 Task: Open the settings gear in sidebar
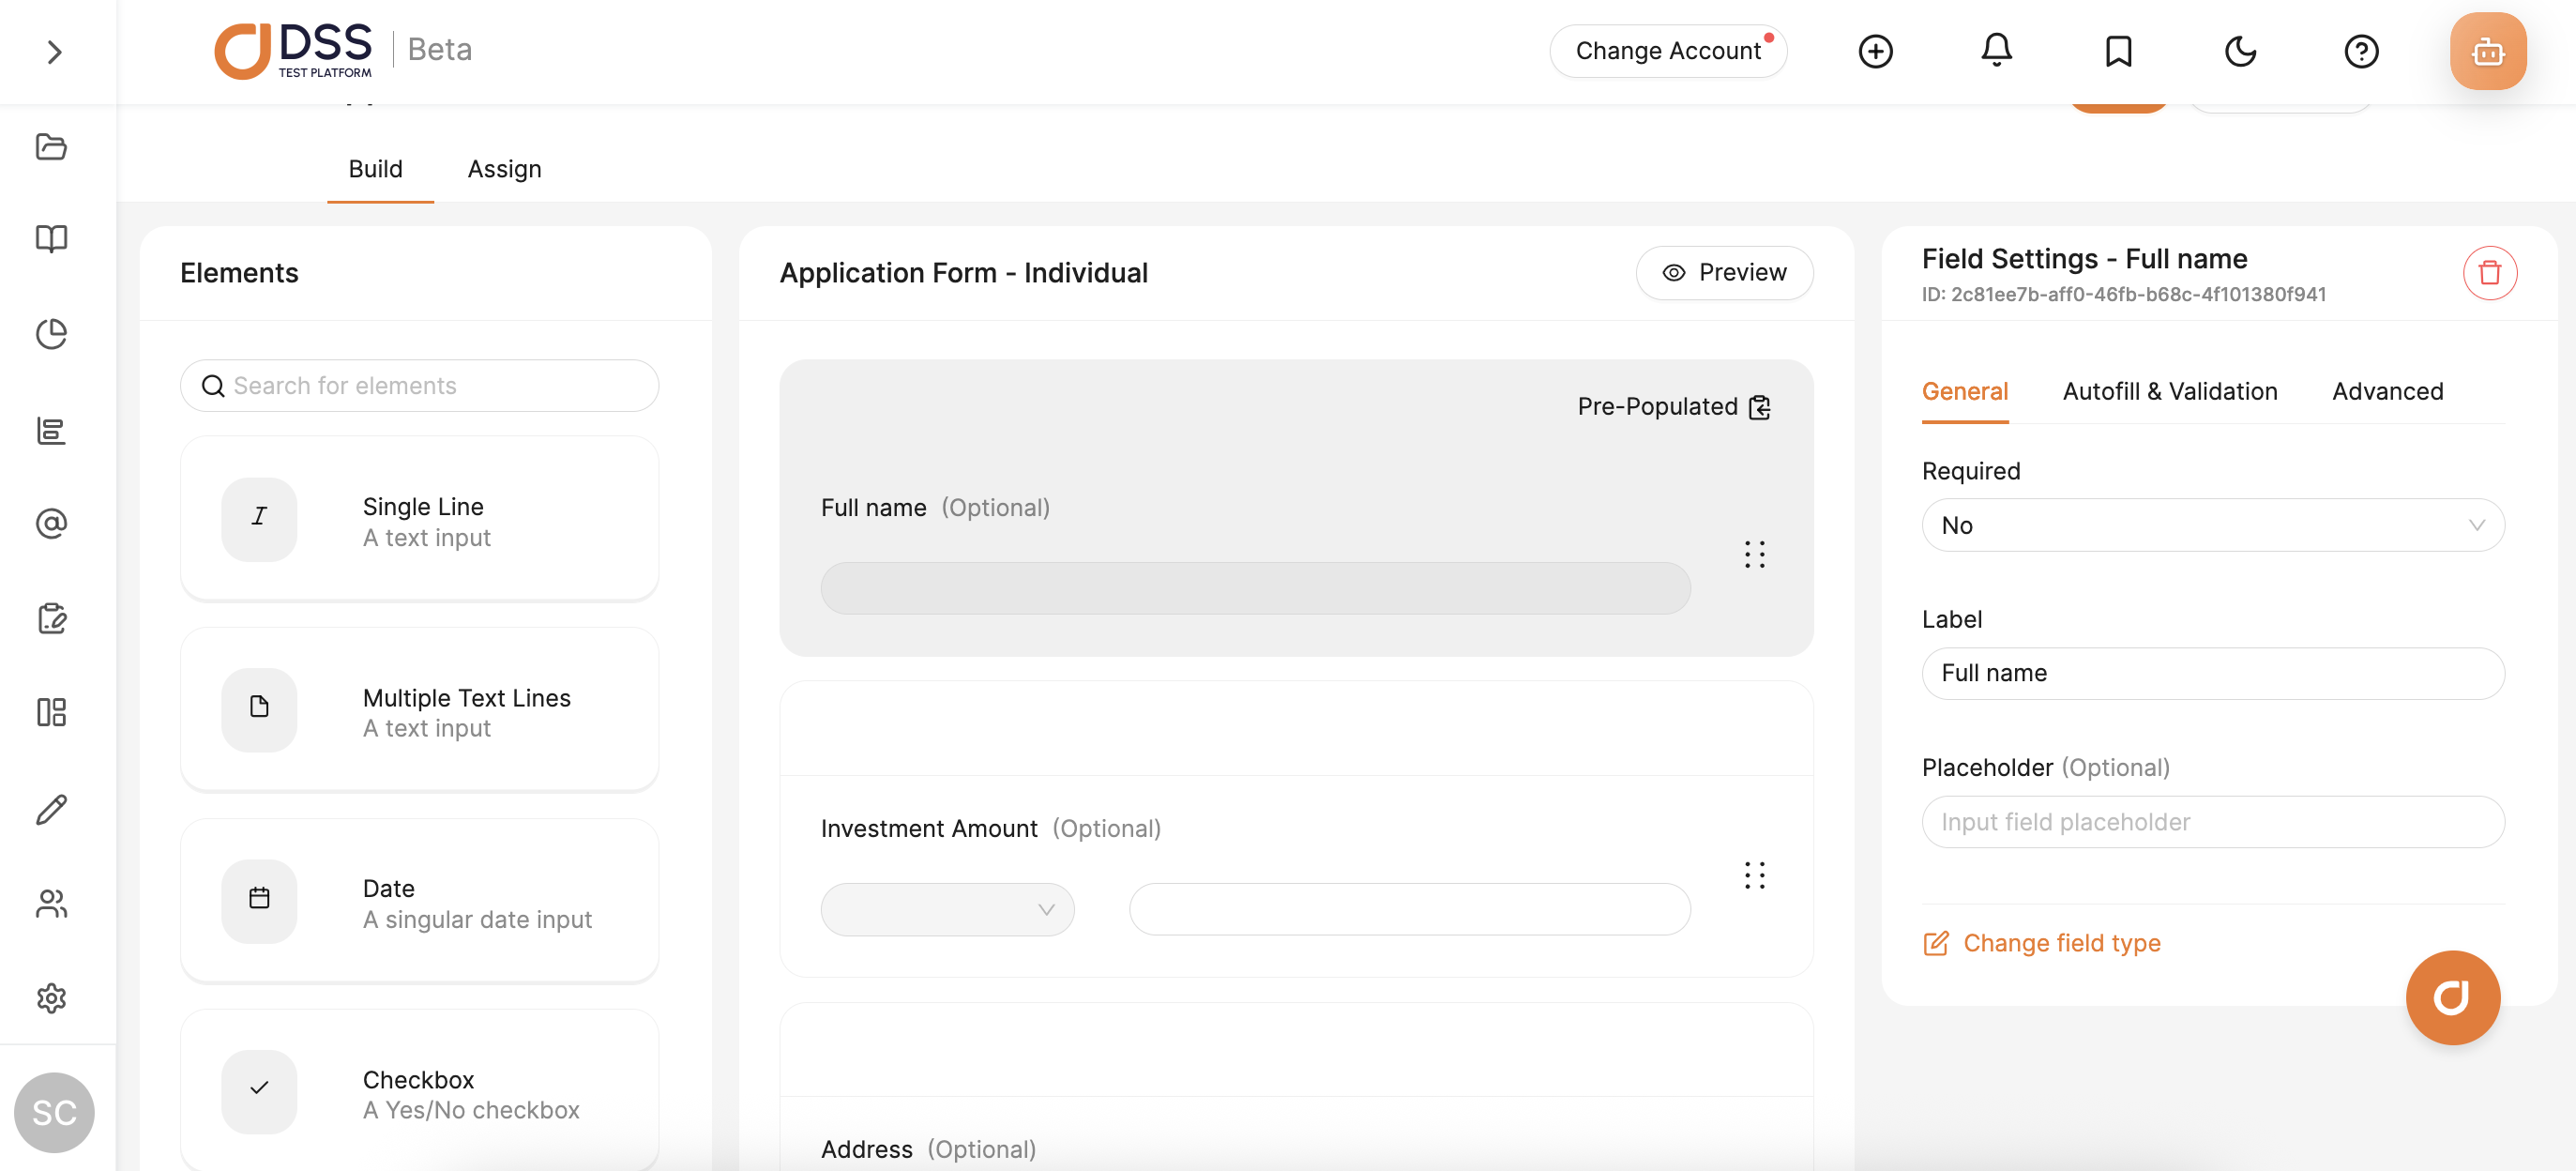51,997
